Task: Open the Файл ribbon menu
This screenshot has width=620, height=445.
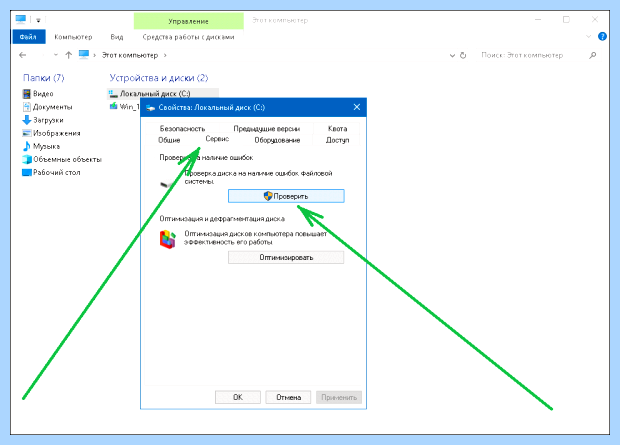Action: click(x=28, y=37)
